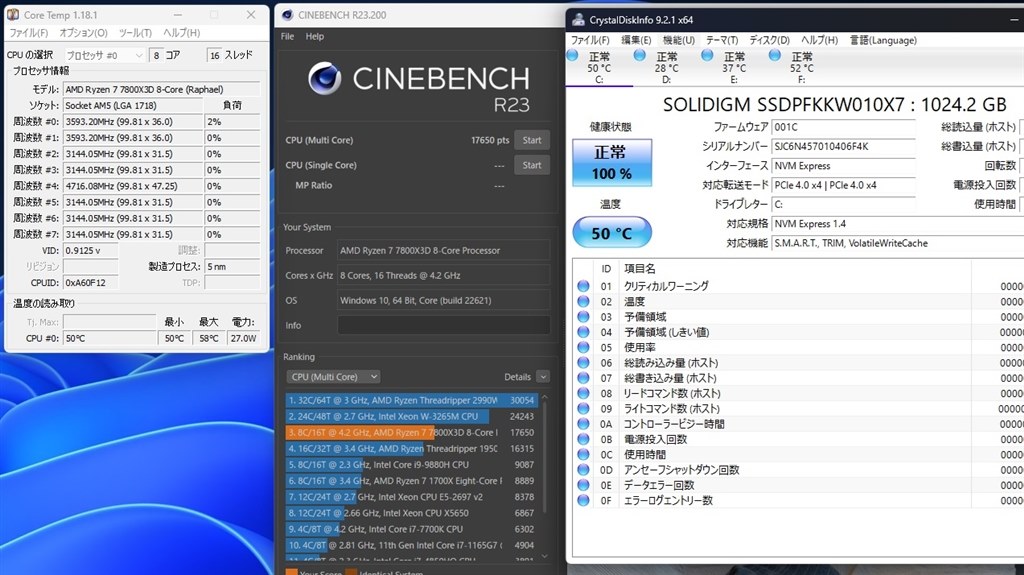Expand the ranking Details dropdown arrow
The image size is (1024, 575).
coord(543,377)
